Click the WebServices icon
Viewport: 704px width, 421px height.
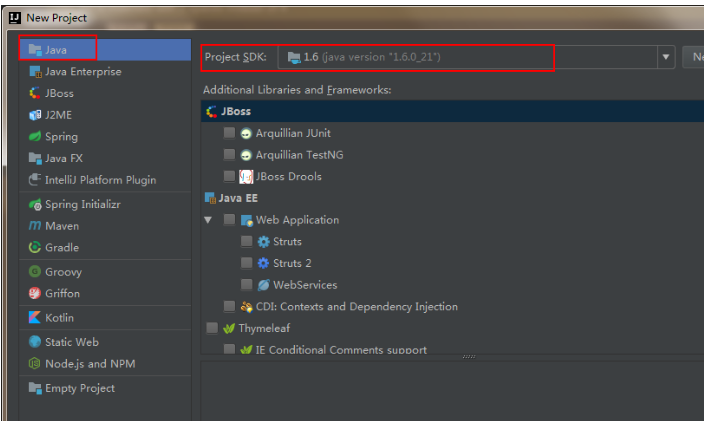click(264, 285)
